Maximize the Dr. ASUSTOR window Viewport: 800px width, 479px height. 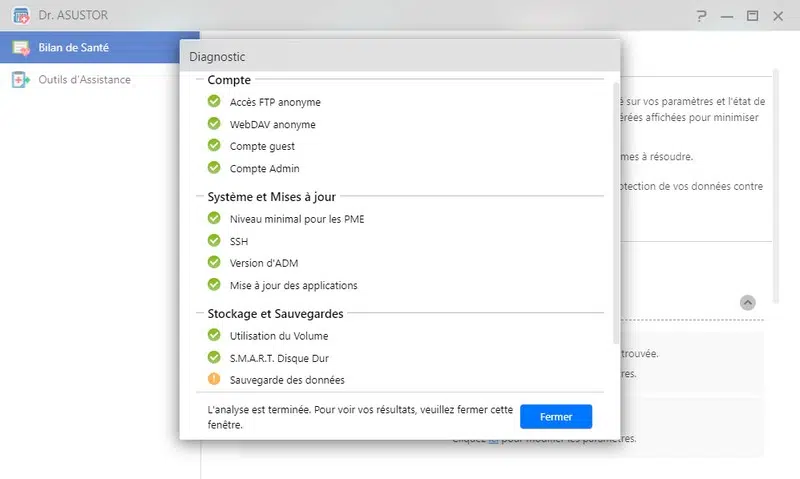(752, 16)
